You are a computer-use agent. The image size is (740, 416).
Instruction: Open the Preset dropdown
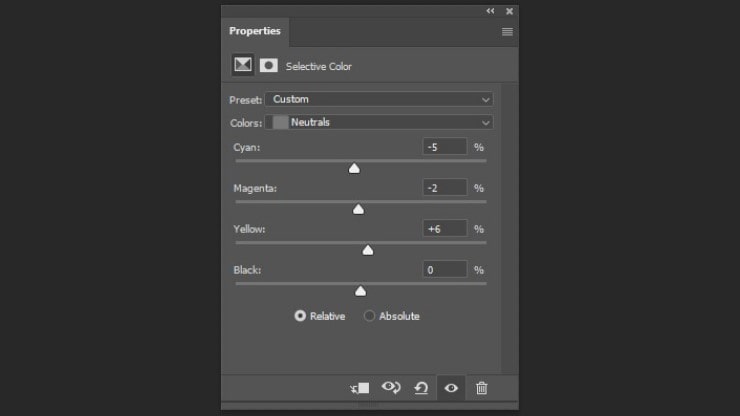point(379,99)
